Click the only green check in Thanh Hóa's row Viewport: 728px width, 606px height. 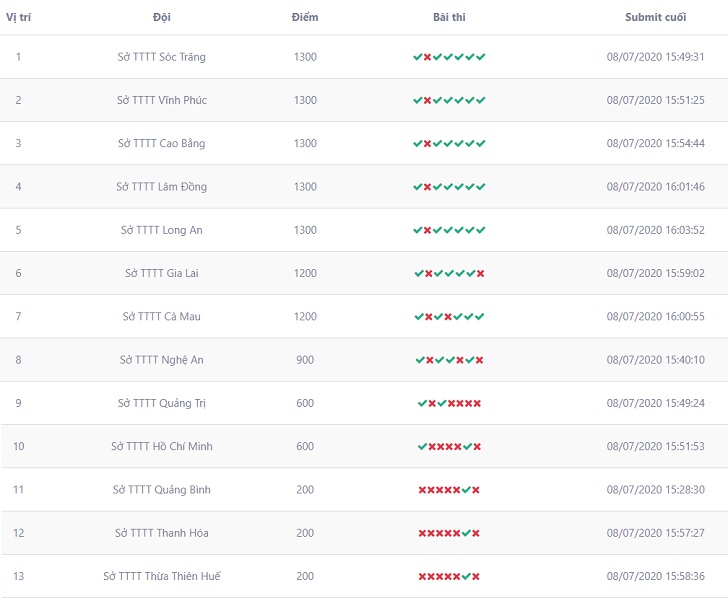tap(466, 533)
